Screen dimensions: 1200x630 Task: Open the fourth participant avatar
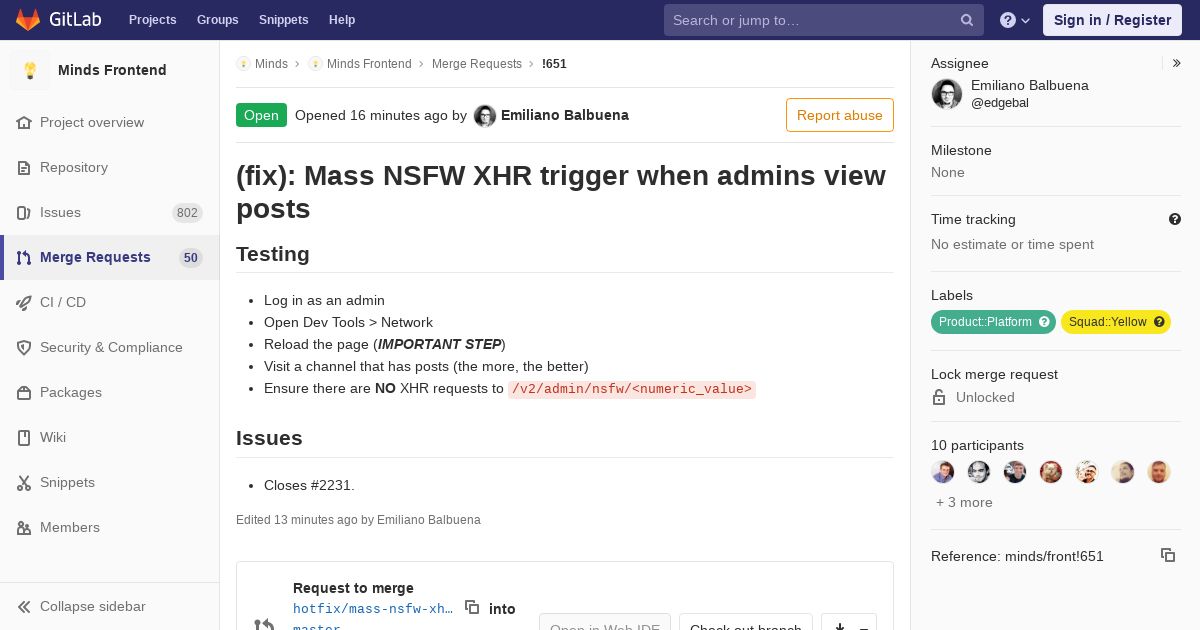(x=1051, y=472)
